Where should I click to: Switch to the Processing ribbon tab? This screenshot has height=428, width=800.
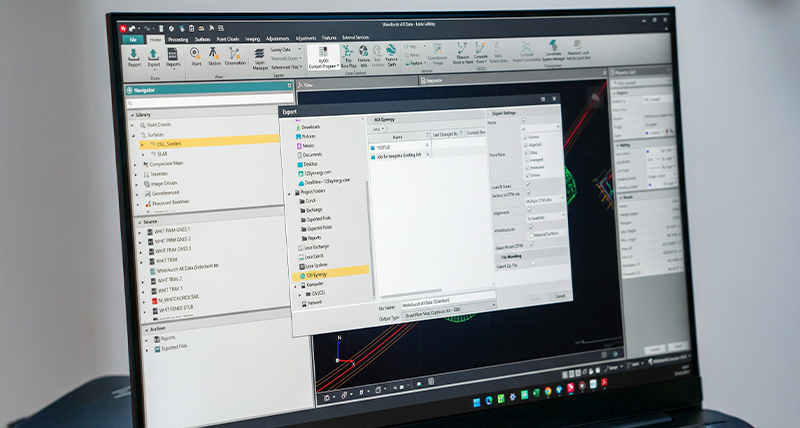(x=176, y=39)
